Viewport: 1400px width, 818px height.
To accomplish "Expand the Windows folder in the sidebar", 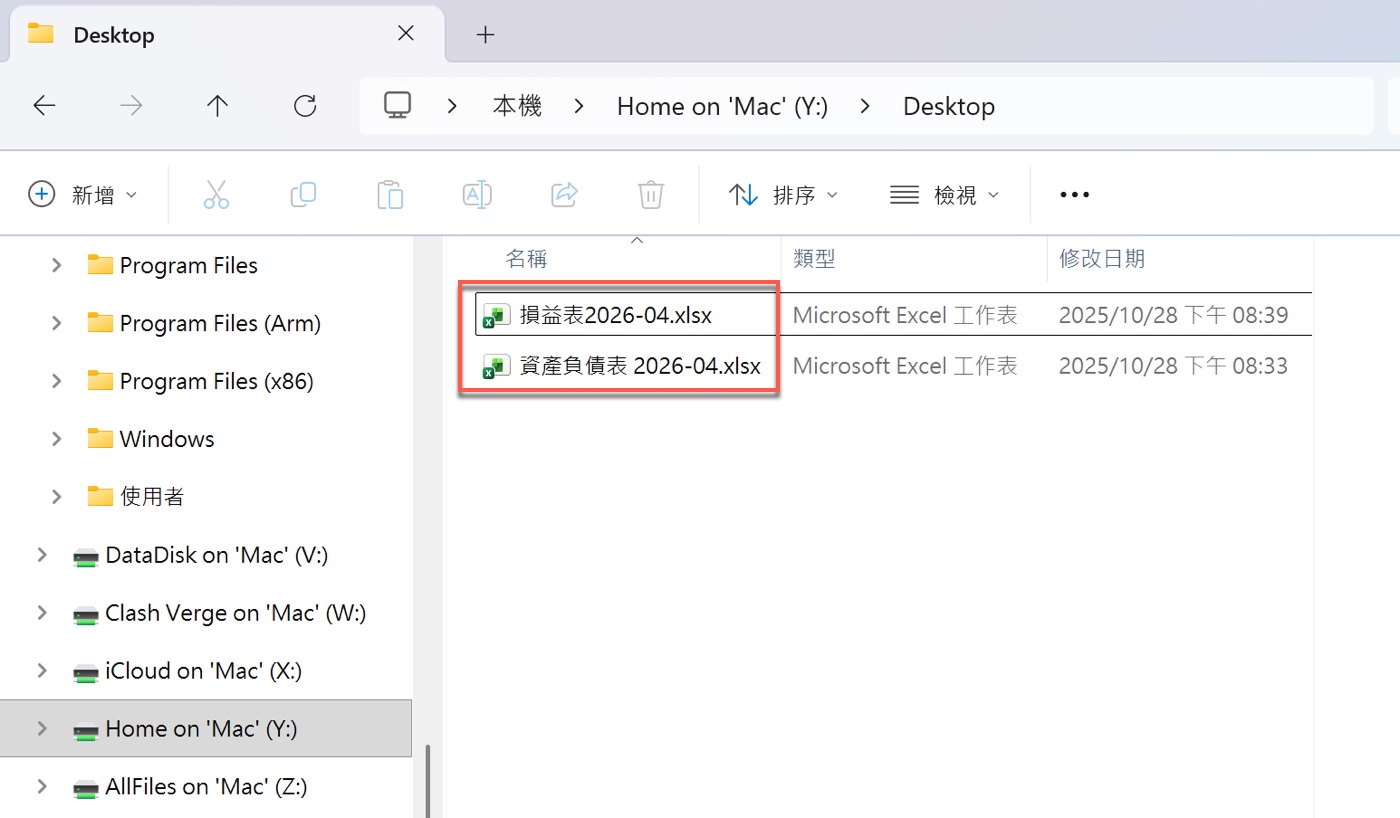I will pos(58,438).
